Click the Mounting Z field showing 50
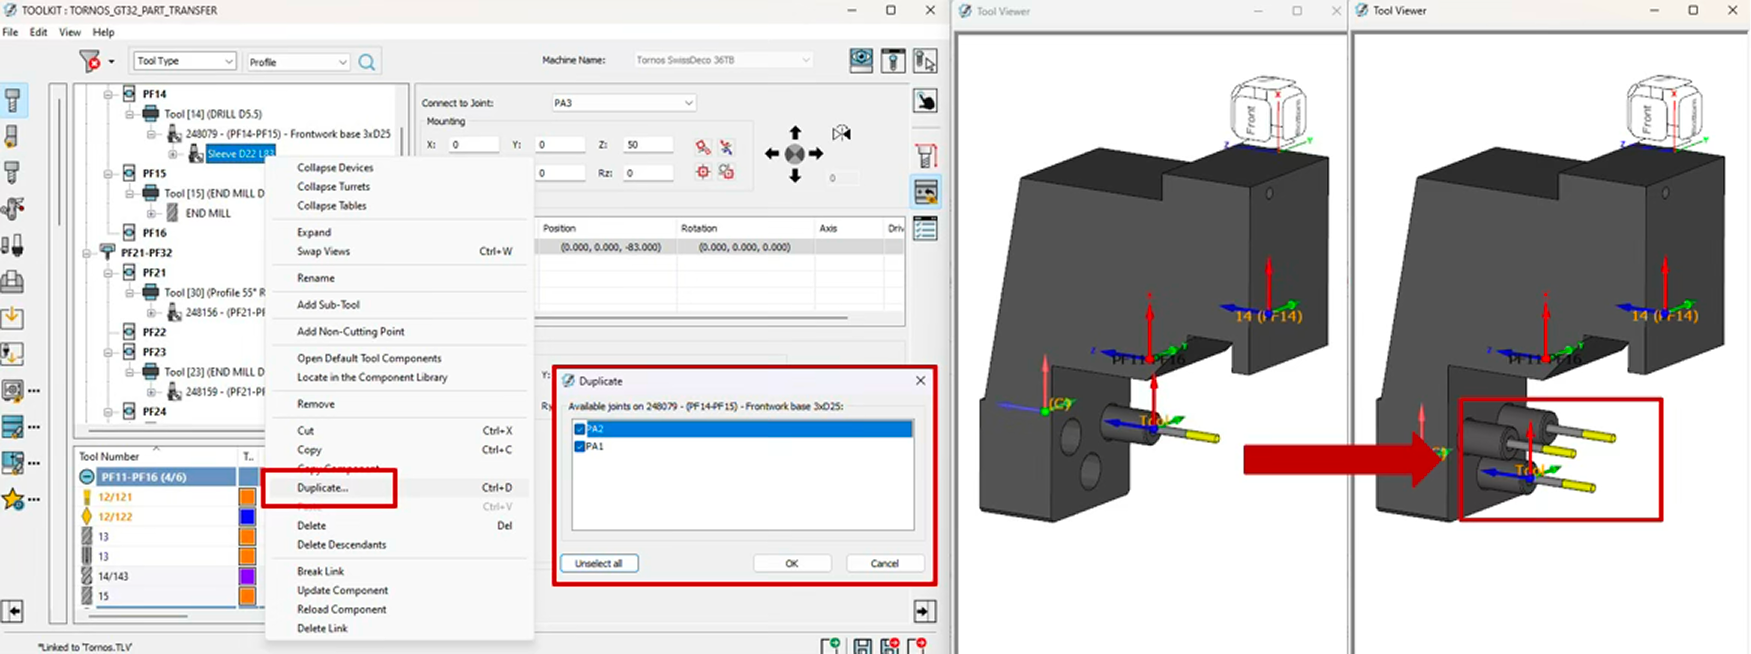 point(648,145)
